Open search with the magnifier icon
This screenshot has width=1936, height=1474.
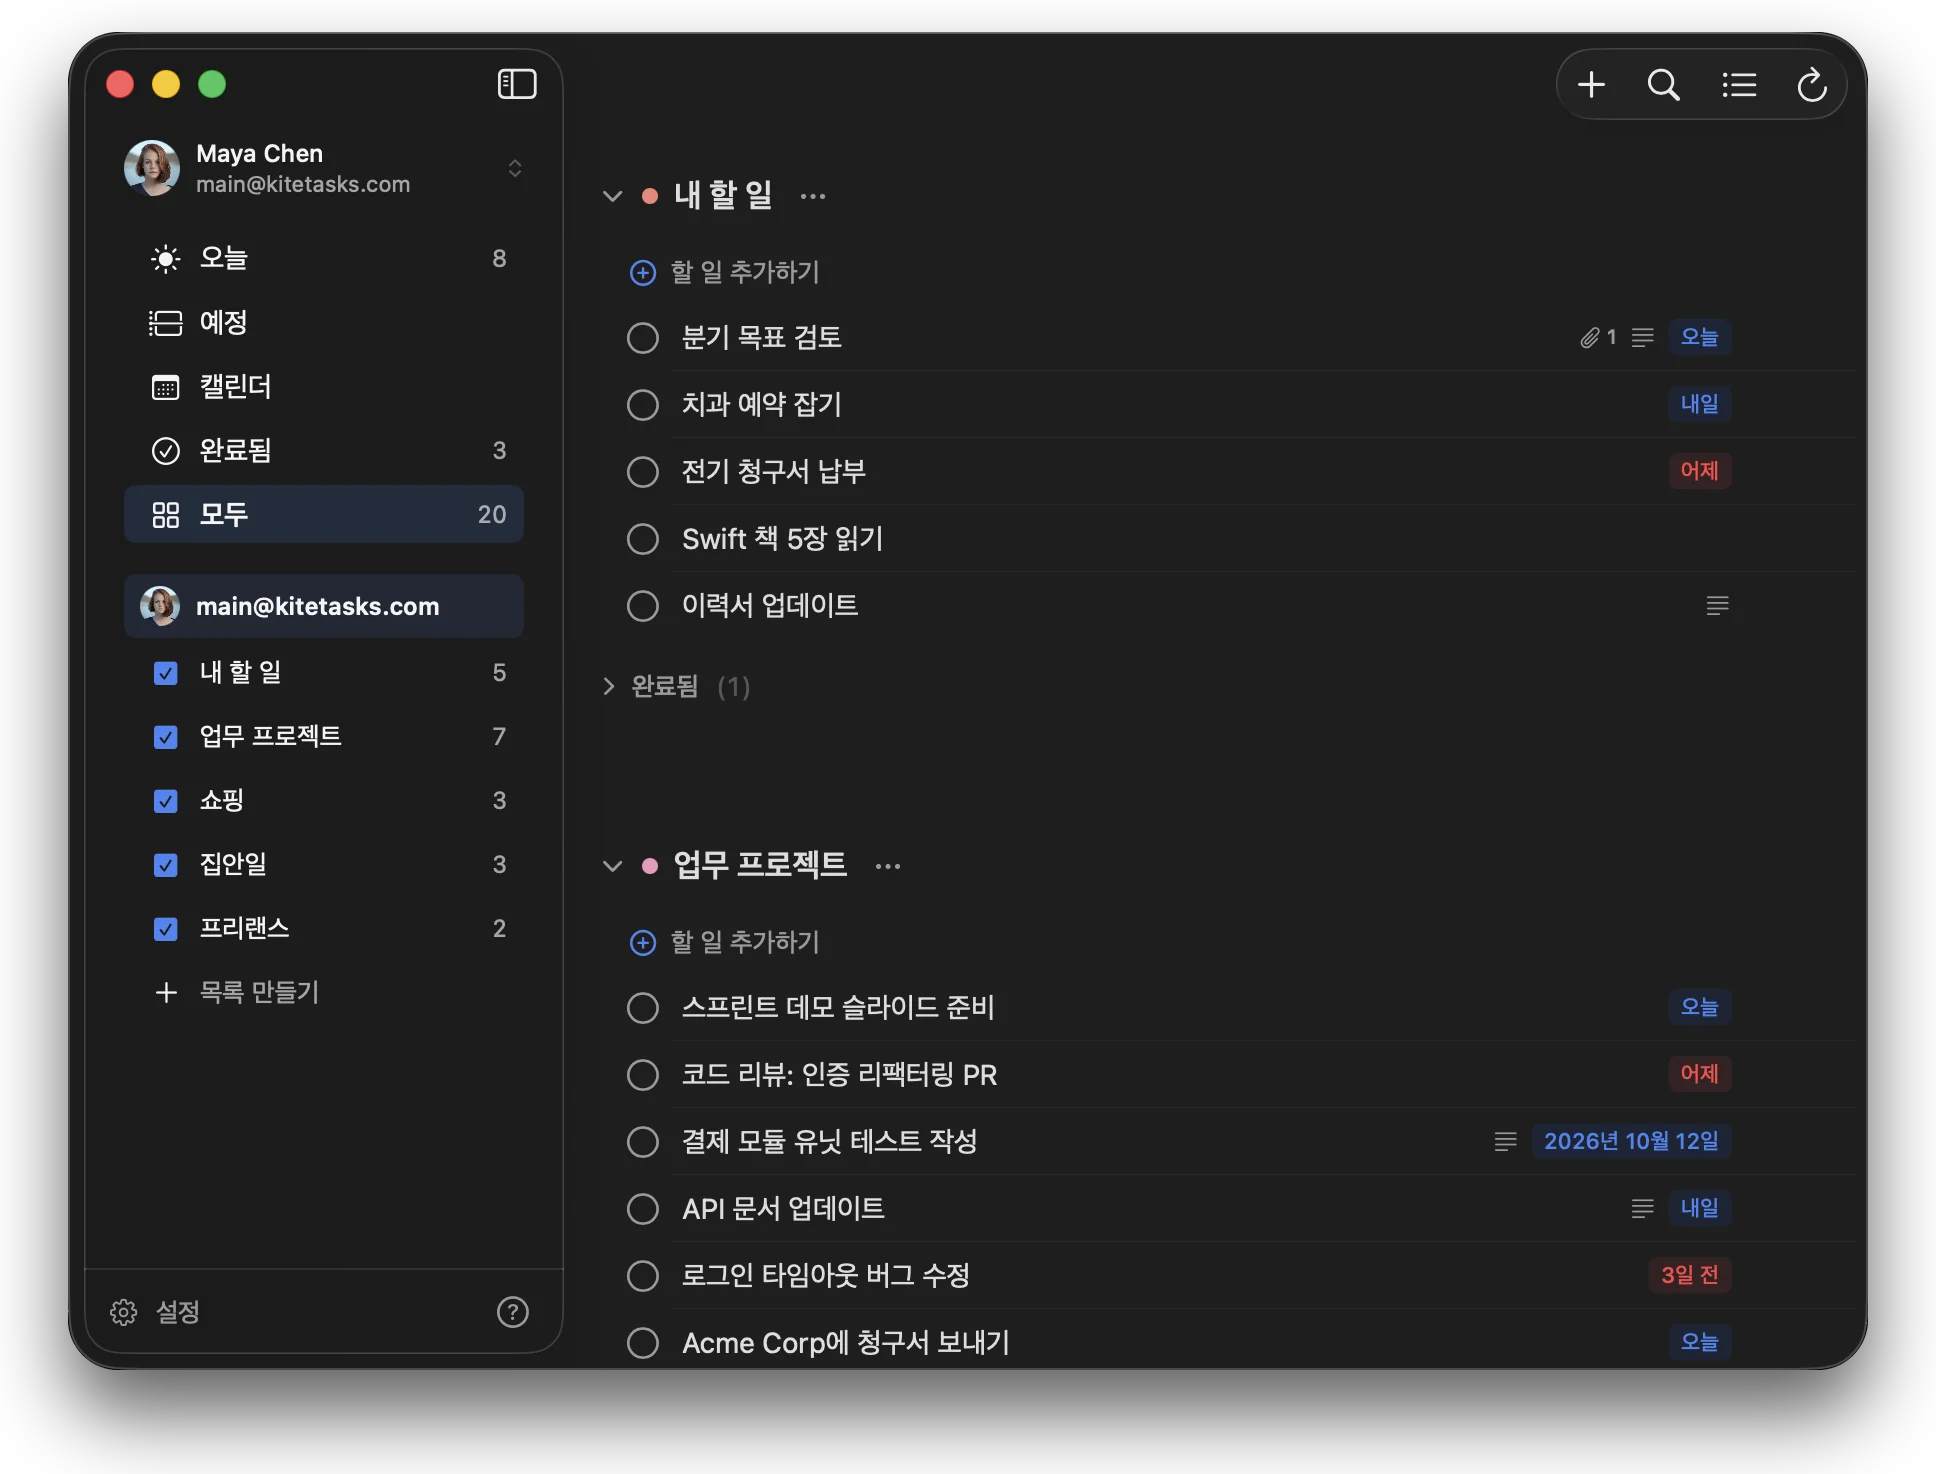coord(1664,85)
